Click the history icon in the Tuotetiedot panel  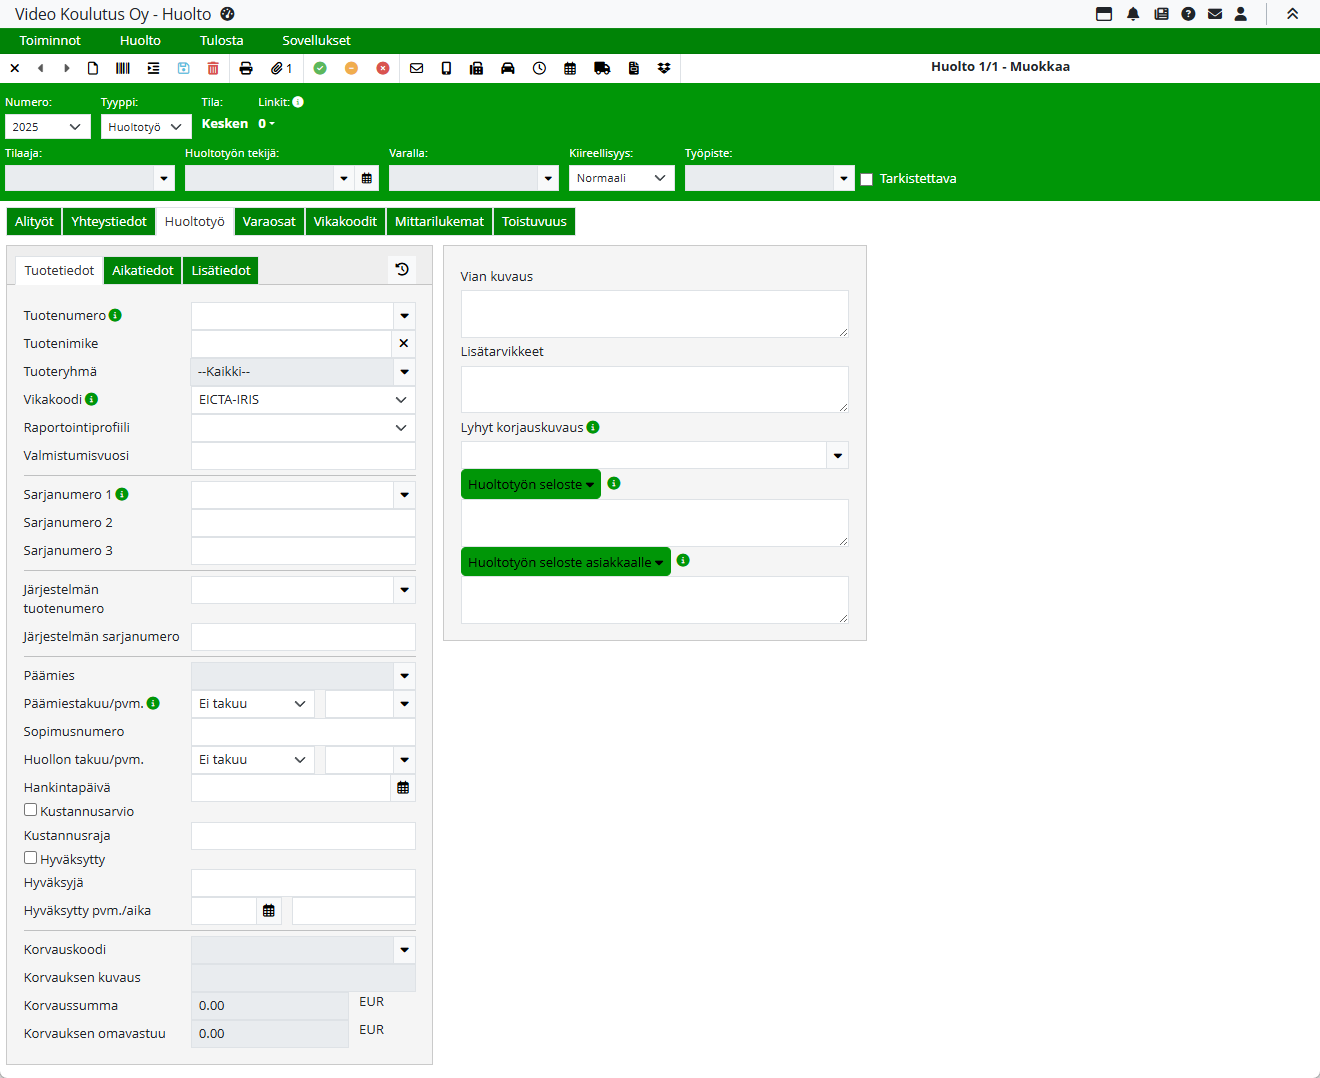[402, 269]
